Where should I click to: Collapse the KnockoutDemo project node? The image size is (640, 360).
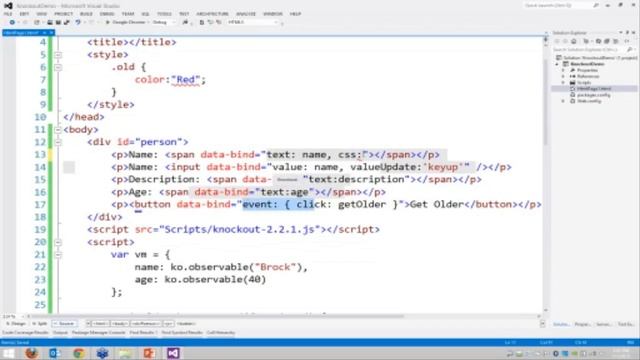point(558,64)
